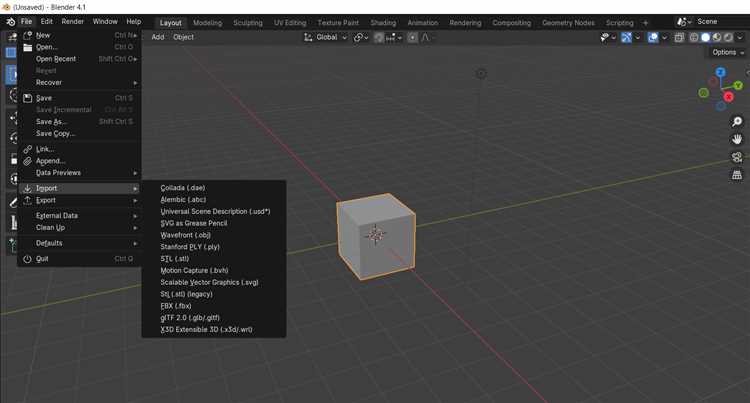Switch to Modeling workspace tab

coord(208,23)
